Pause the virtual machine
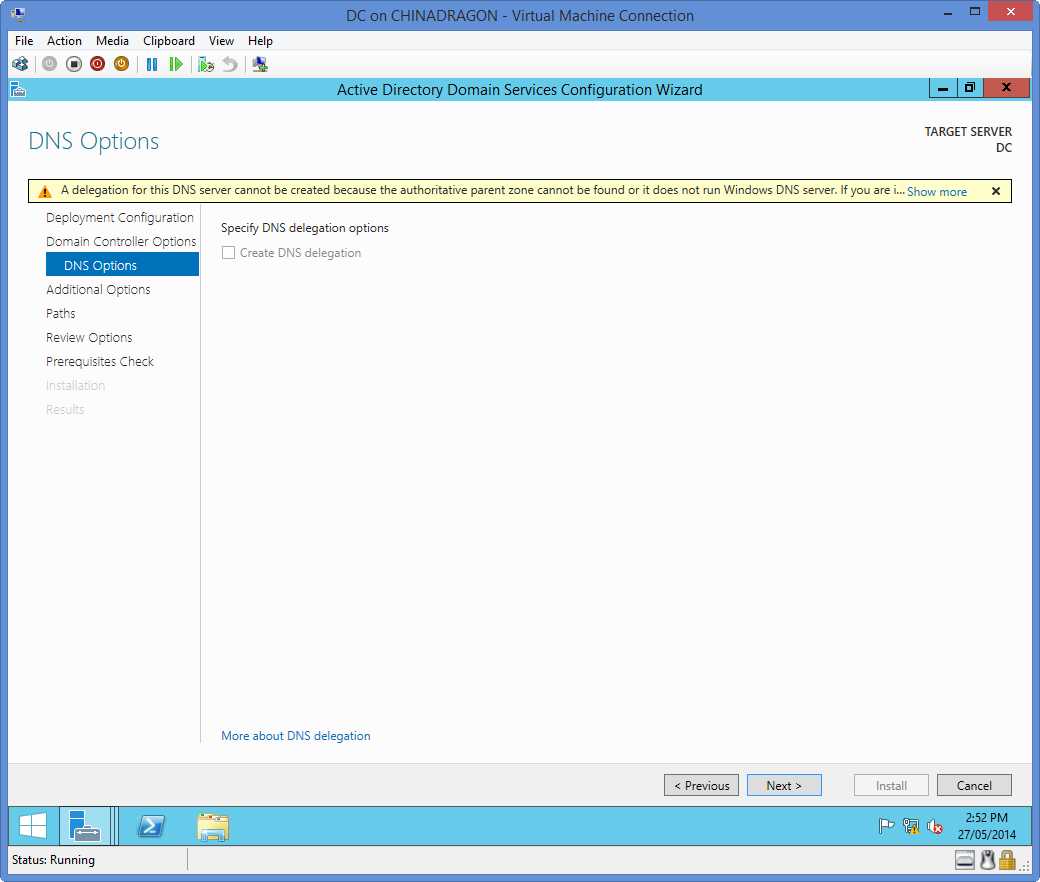1040x882 pixels. 152,64
